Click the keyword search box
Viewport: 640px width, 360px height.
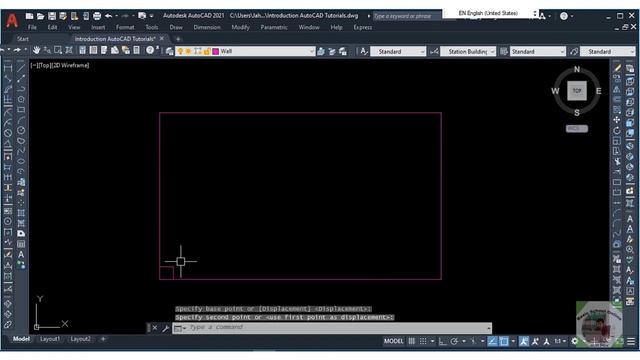407,16
